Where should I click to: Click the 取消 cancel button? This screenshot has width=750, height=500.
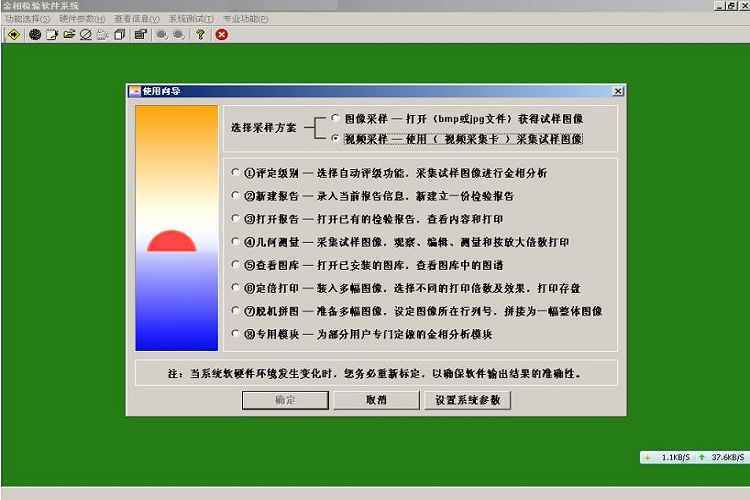coord(376,400)
